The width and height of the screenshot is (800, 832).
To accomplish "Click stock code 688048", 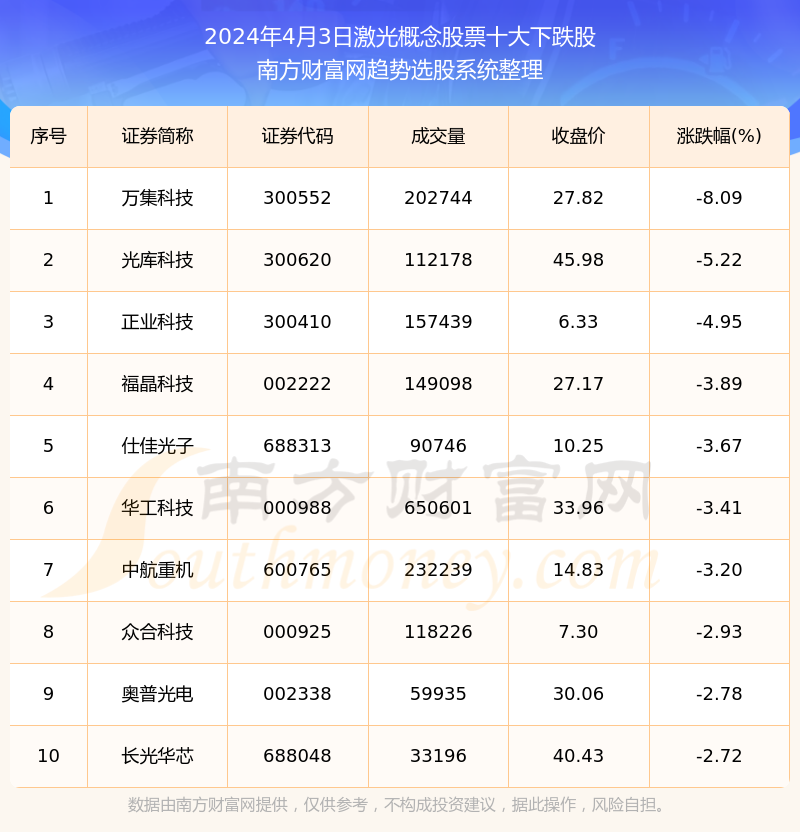I will 297,756.
